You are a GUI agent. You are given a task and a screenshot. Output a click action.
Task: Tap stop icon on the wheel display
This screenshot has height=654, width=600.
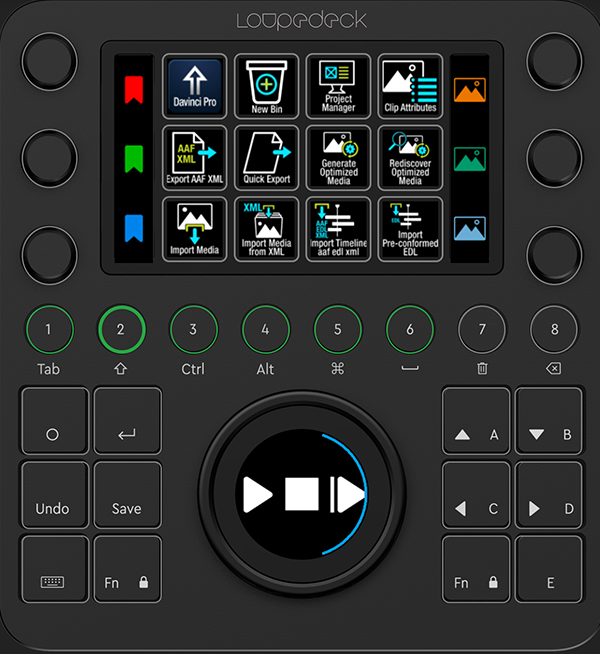(302, 495)
